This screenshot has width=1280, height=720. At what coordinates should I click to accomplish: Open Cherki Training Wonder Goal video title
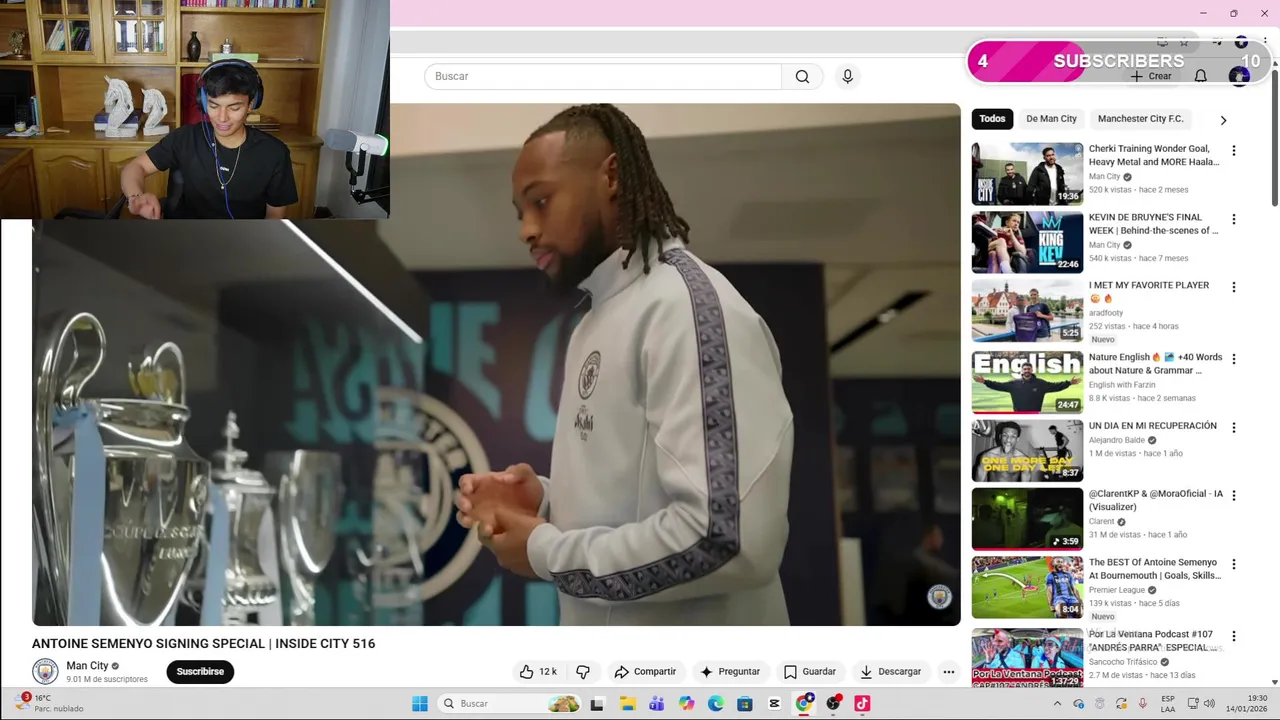pyautogui.click(x=1153, y=155)
